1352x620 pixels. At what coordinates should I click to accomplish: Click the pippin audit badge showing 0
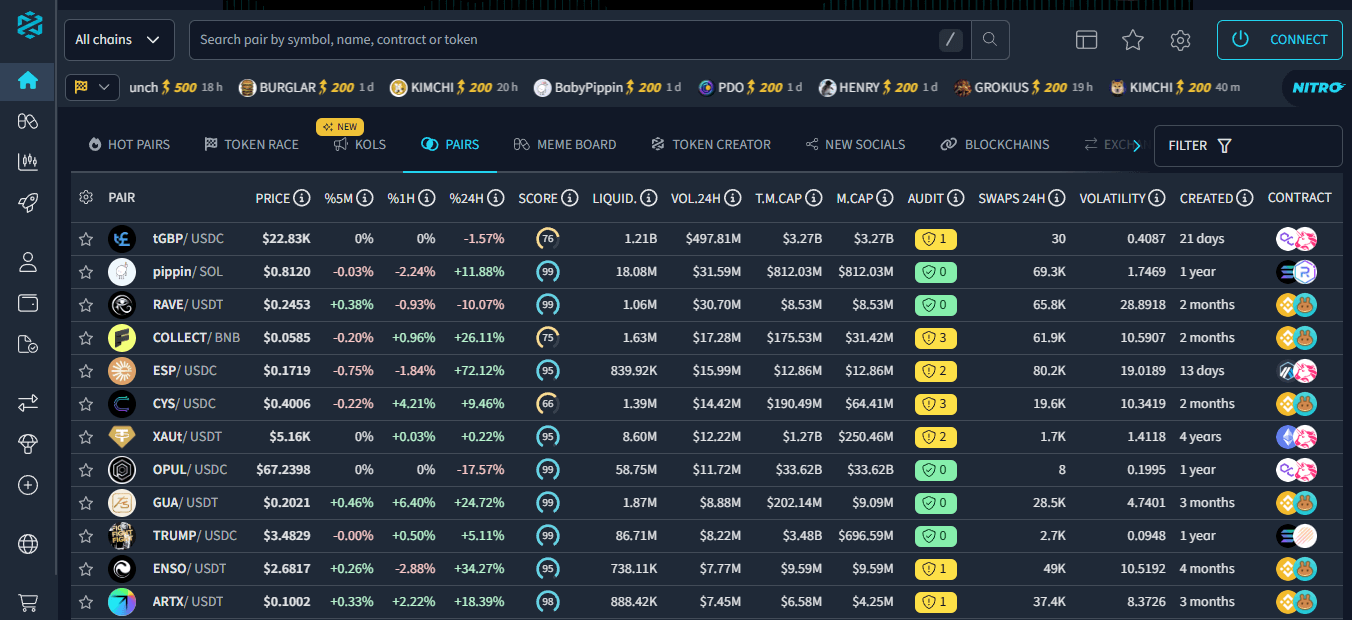[936, 272]
